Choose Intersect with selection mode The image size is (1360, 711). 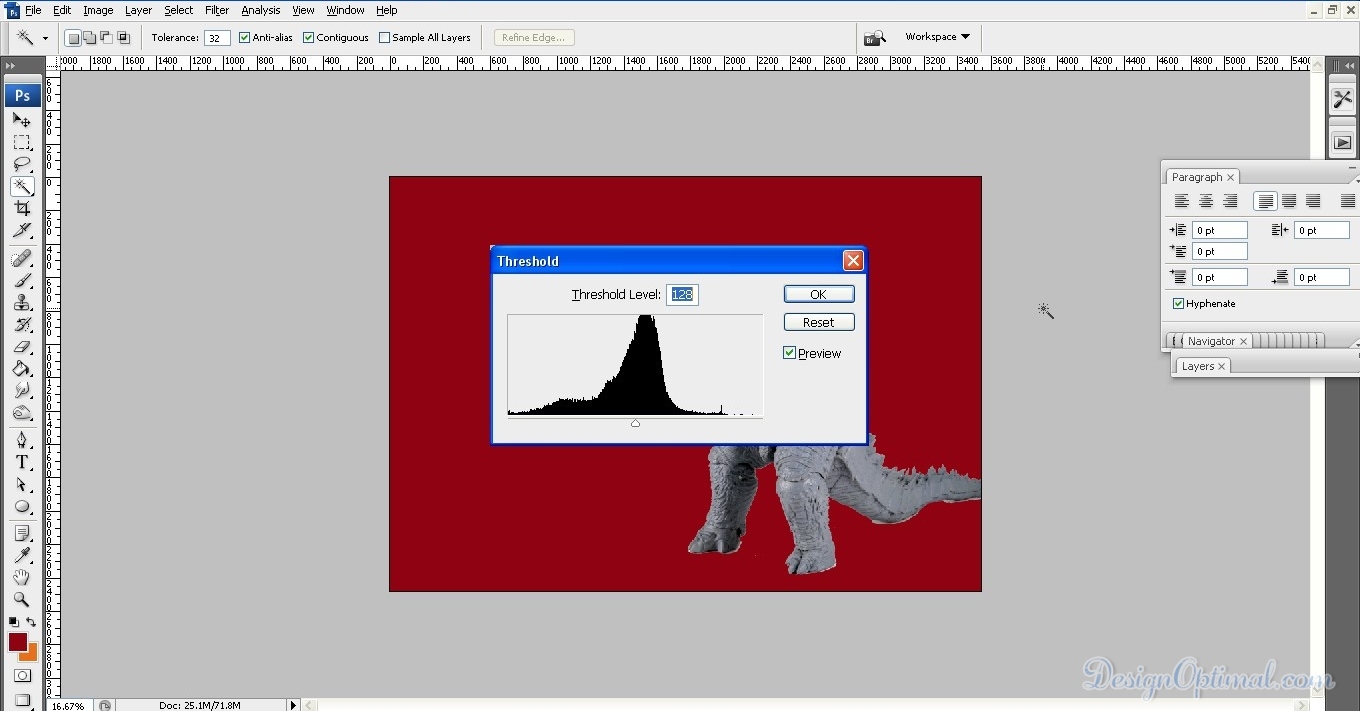tap(124, 38)
